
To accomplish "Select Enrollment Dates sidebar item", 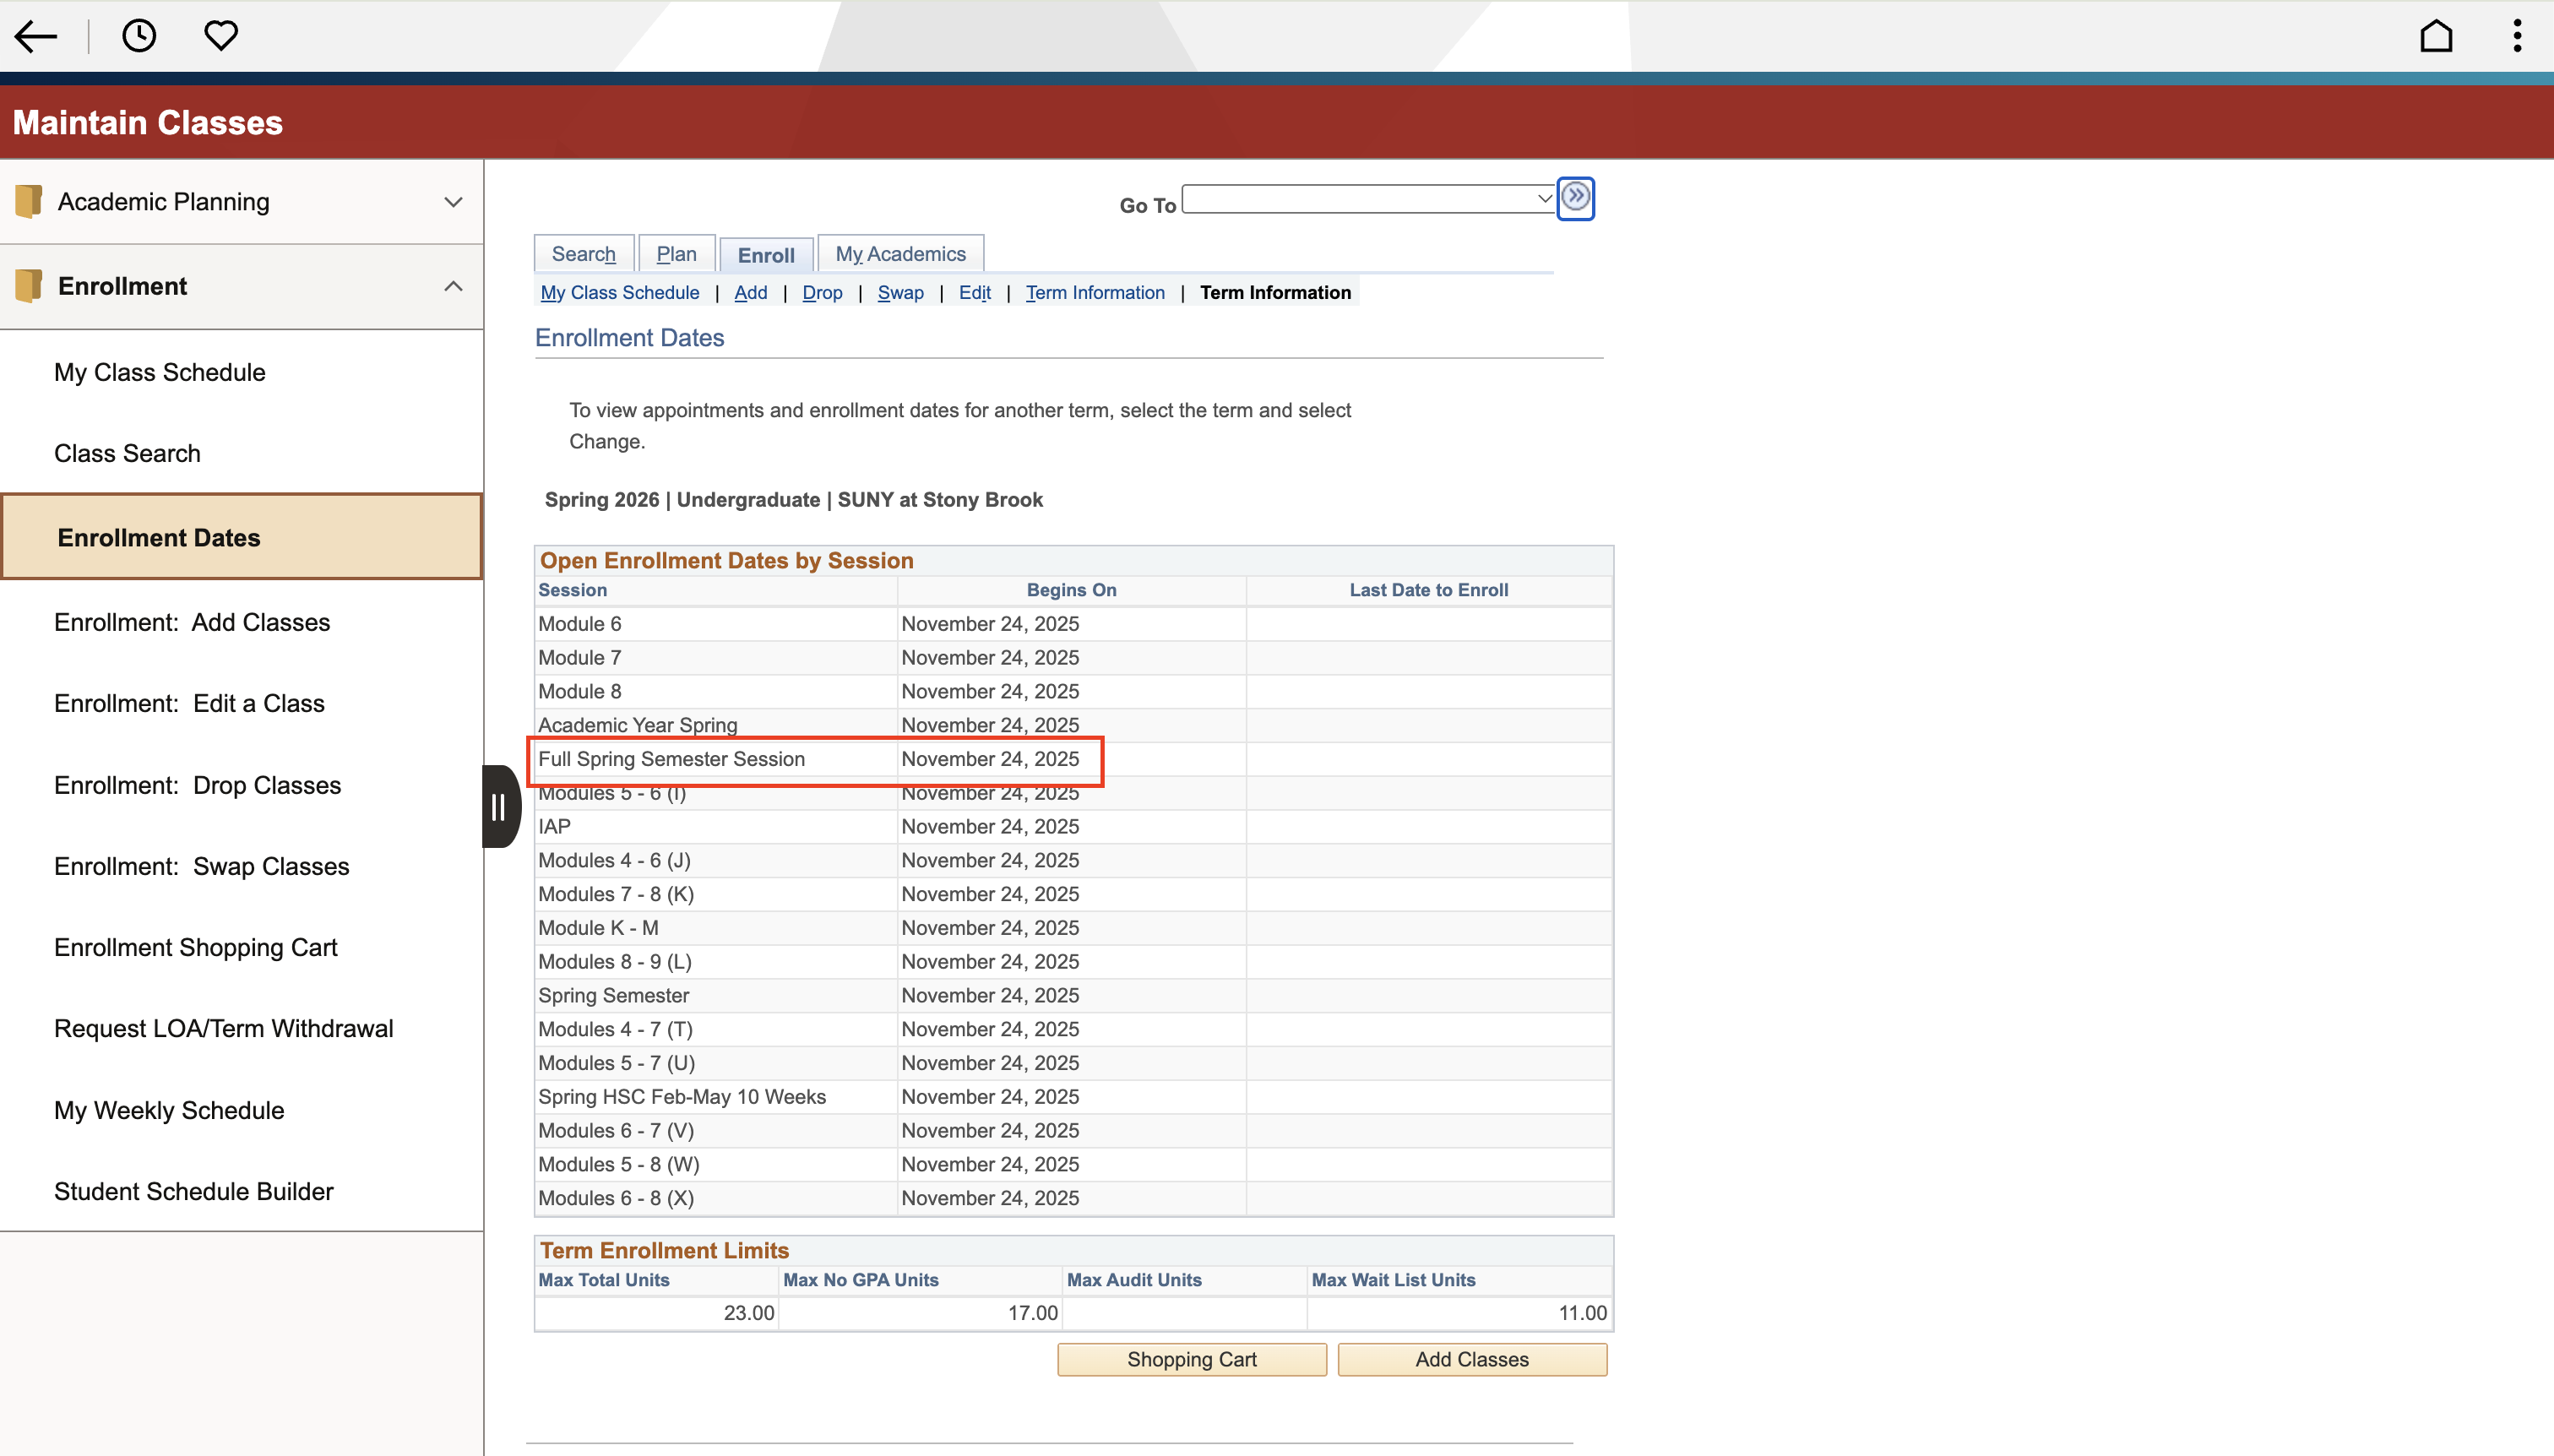I will tap(241, 537).
